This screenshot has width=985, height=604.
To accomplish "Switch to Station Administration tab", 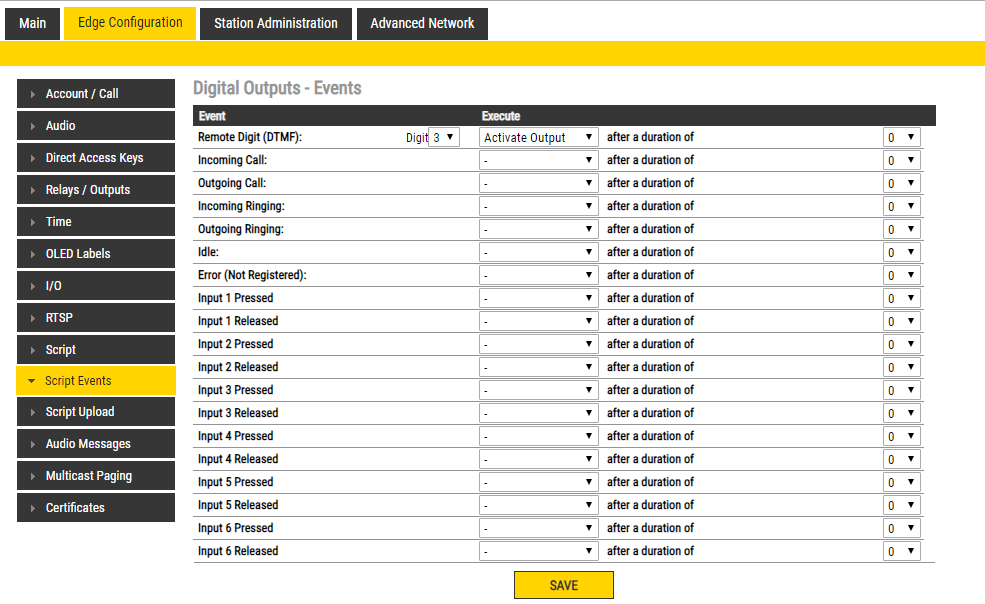I will (x=276, y=23).
